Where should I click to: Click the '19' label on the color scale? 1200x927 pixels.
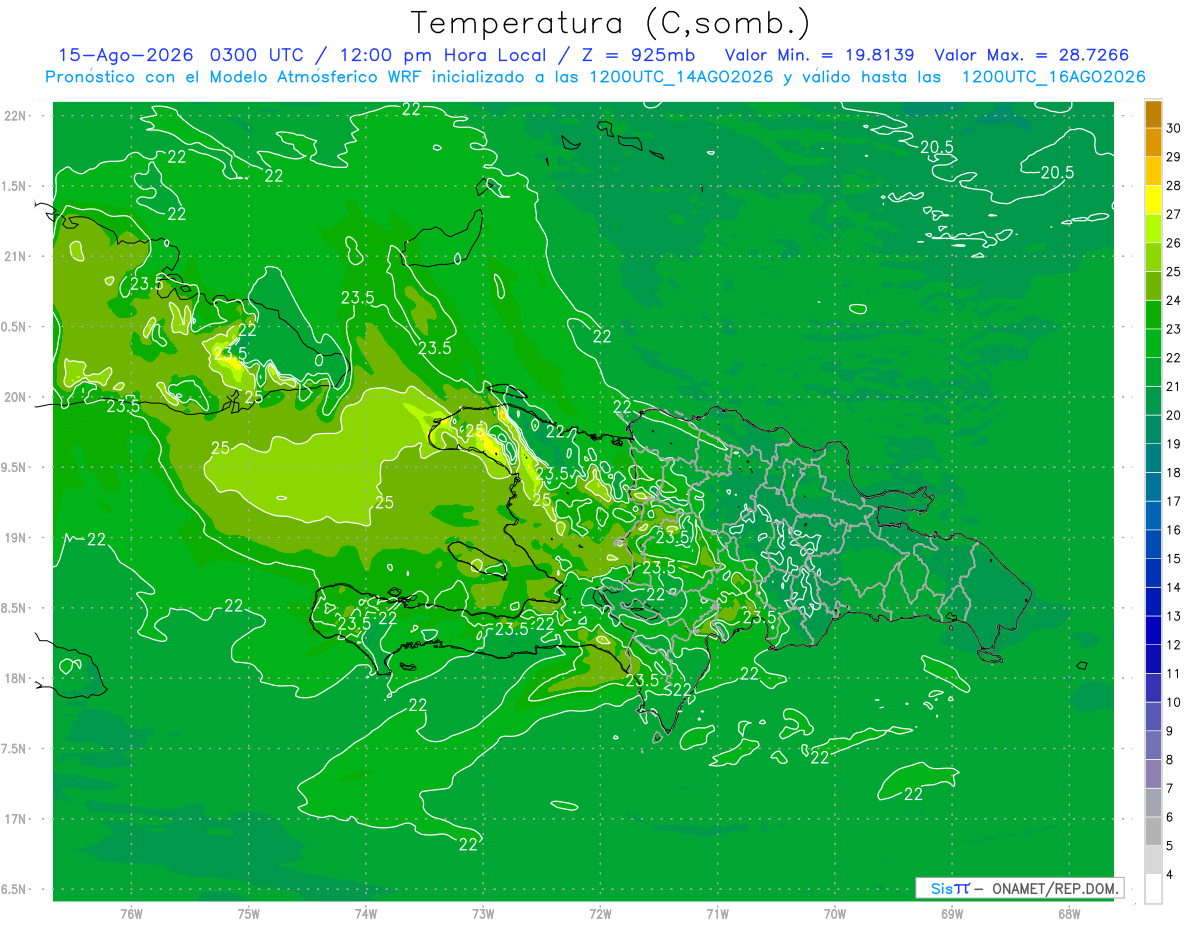[x=1174, y=444]
